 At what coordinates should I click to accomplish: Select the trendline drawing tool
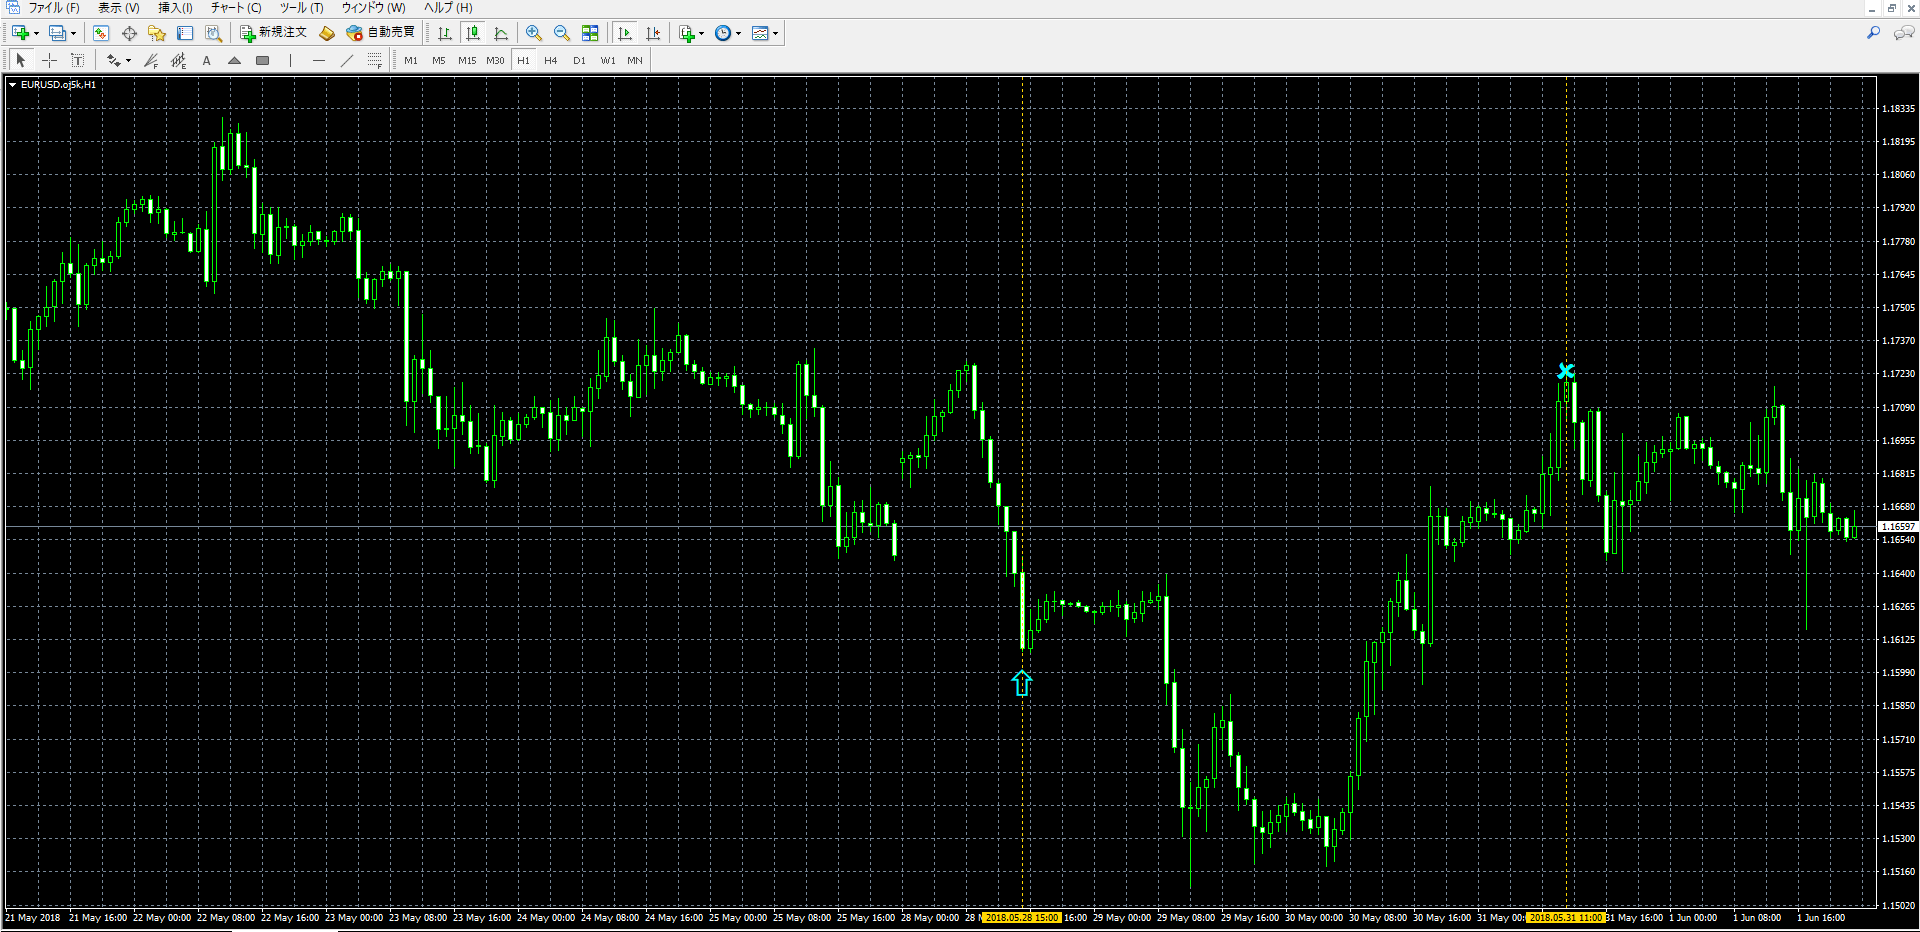pos(347,61)
